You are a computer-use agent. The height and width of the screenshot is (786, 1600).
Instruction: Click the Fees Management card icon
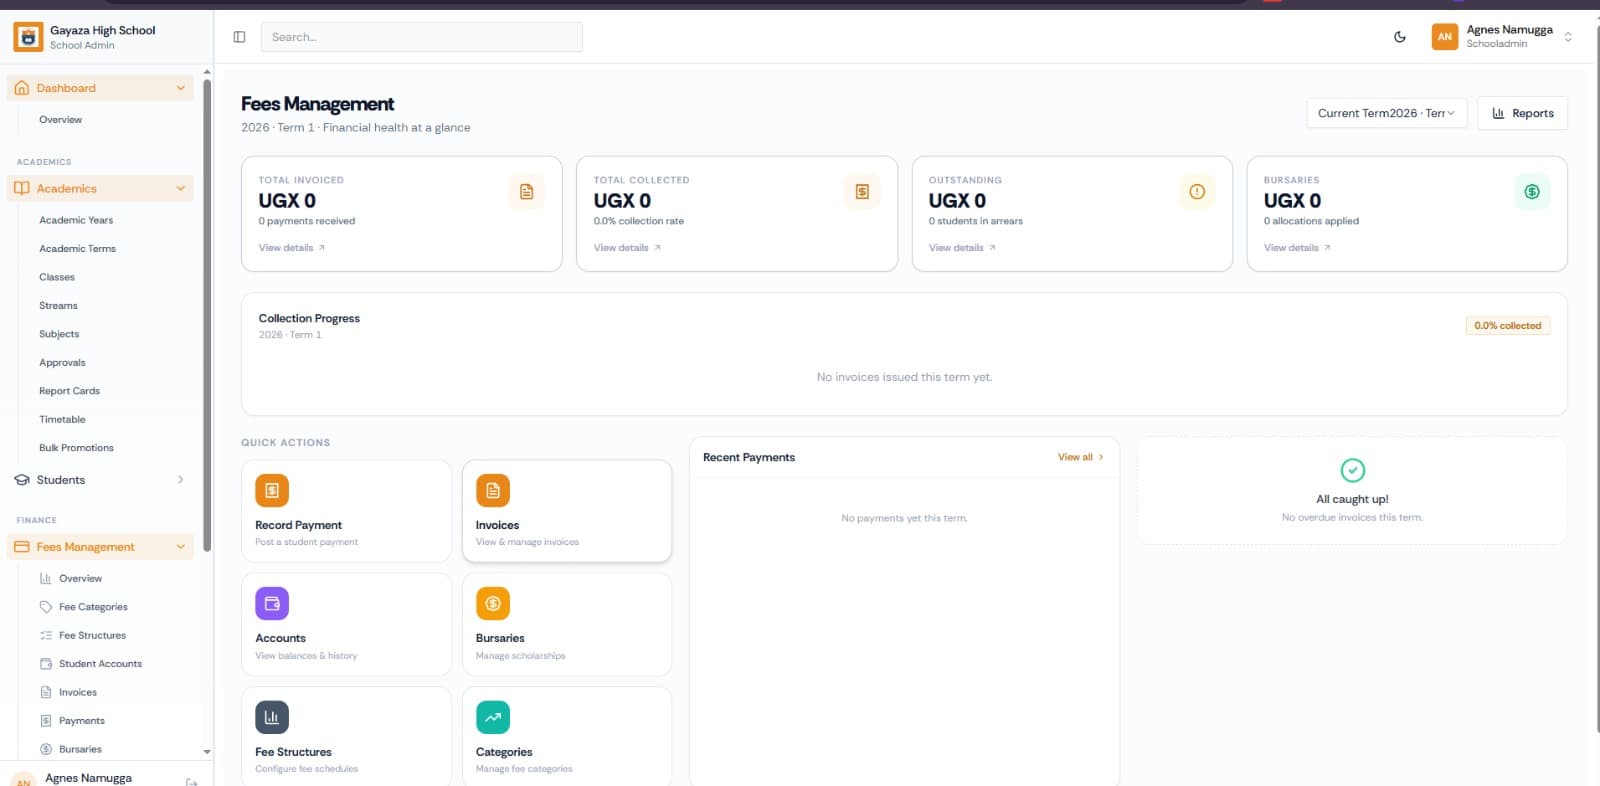pyautogui.click(x=22, y=547)
